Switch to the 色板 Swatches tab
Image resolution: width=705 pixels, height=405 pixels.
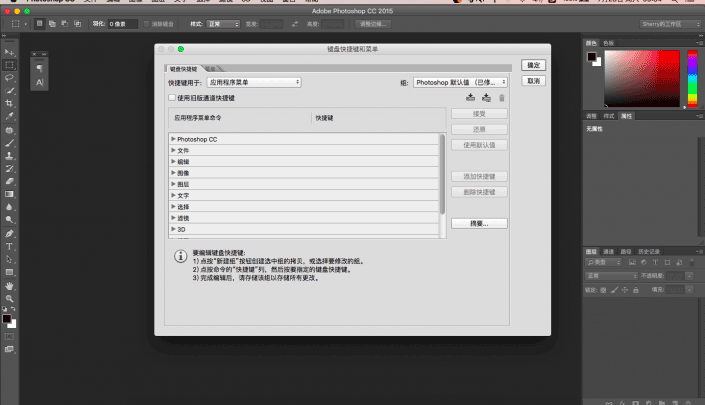[609, 43]
